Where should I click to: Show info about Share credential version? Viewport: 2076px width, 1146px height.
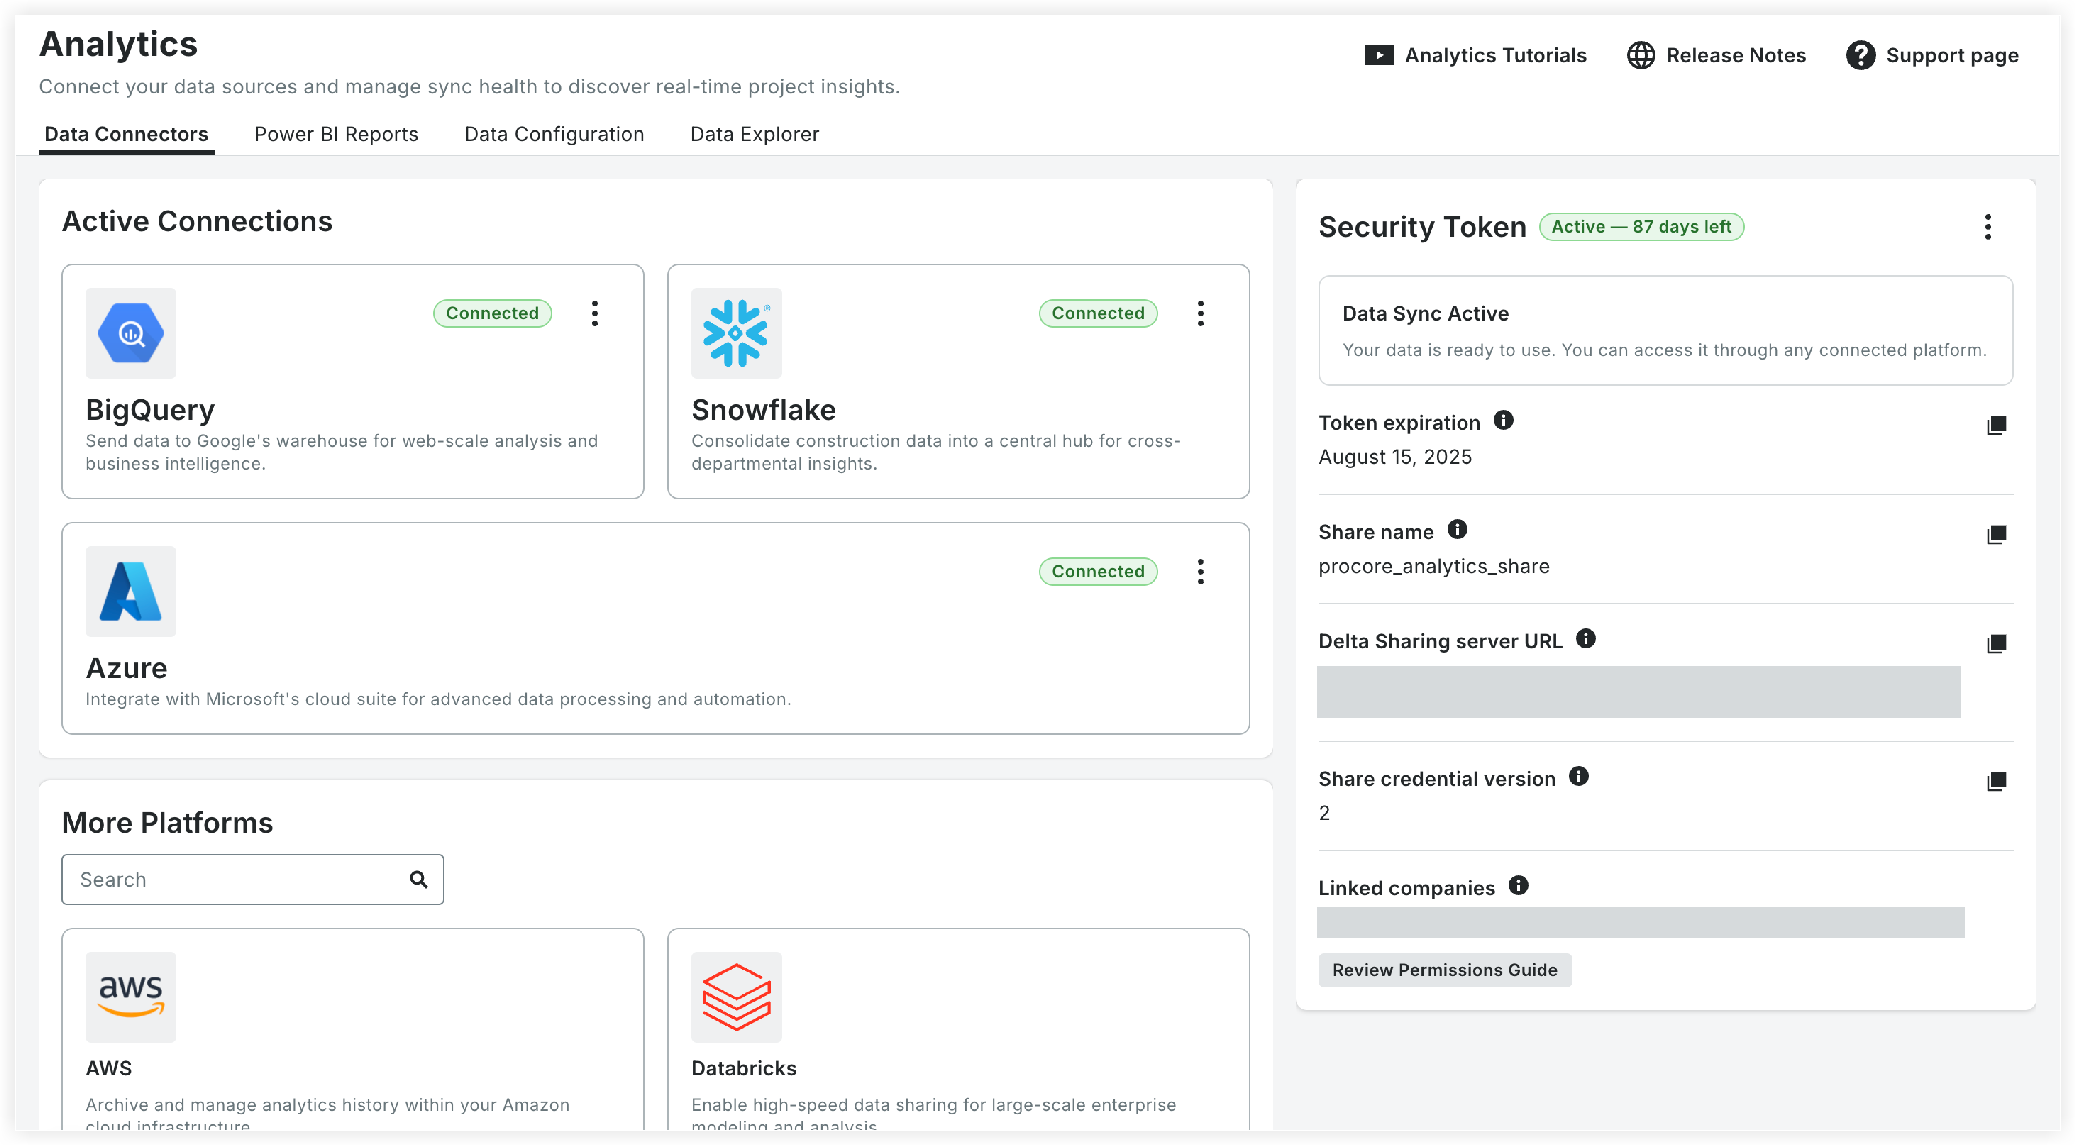pos(1579,777)
